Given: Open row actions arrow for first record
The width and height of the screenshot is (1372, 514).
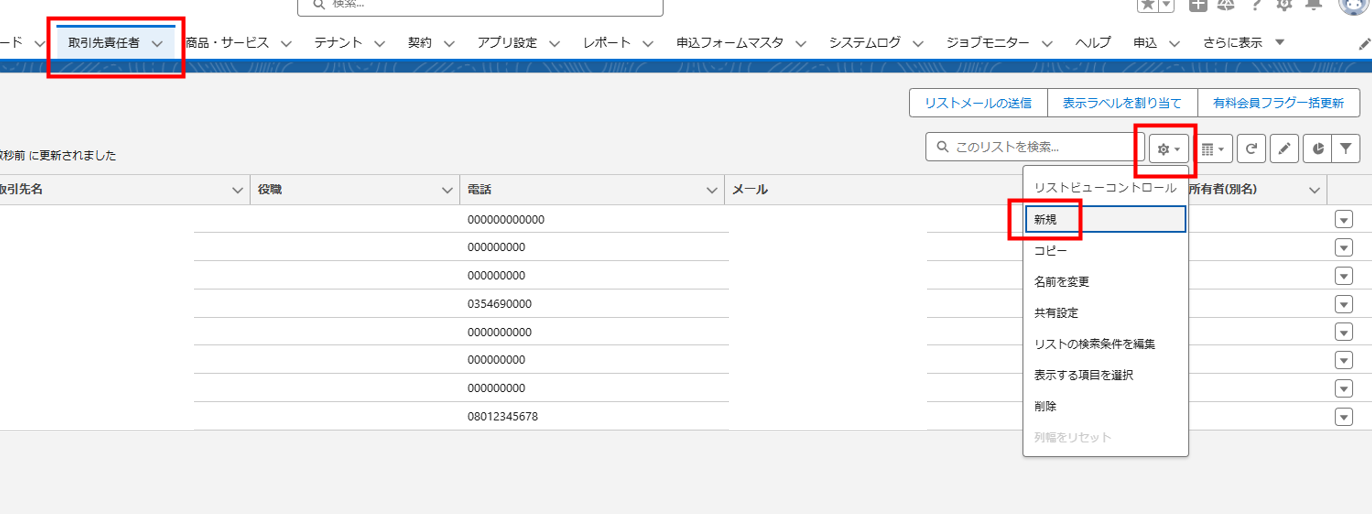Looking at the screenshot, I should [x=1343, y=220].
